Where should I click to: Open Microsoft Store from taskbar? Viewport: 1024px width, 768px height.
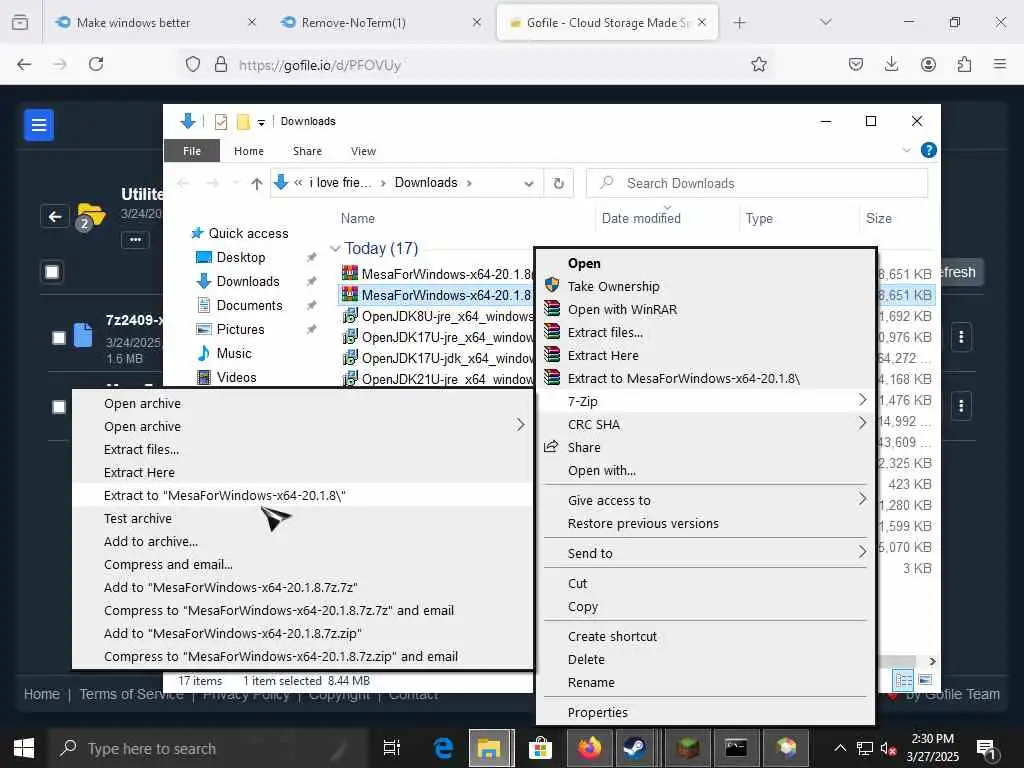(540, 748)
